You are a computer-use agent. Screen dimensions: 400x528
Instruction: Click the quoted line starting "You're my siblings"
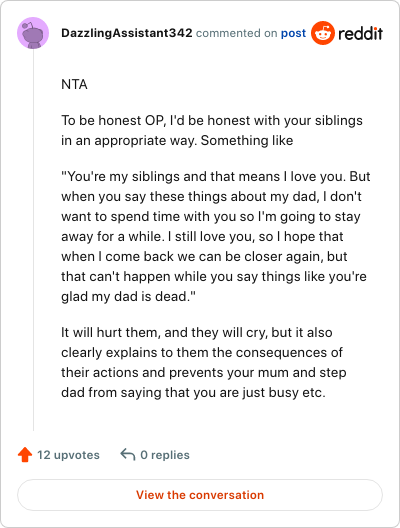pos(216,176)
